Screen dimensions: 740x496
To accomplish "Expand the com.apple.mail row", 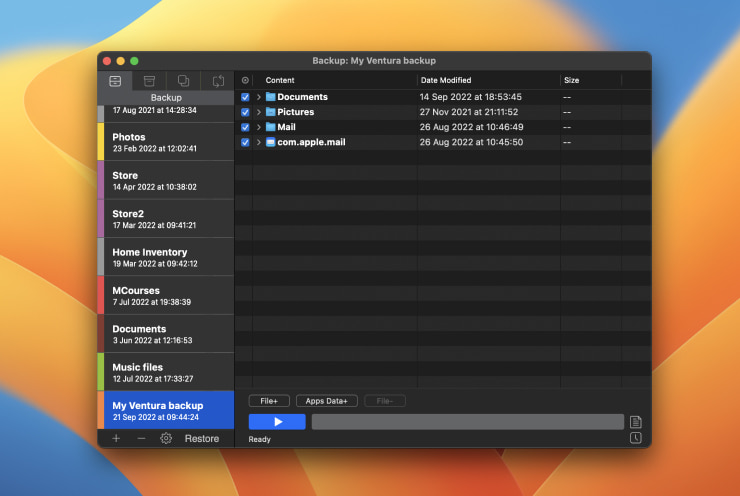I will pos(259,143).
